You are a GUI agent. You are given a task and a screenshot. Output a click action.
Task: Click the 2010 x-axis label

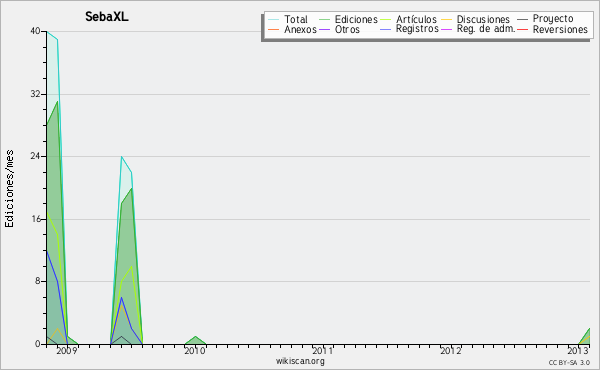pos(195,350)
